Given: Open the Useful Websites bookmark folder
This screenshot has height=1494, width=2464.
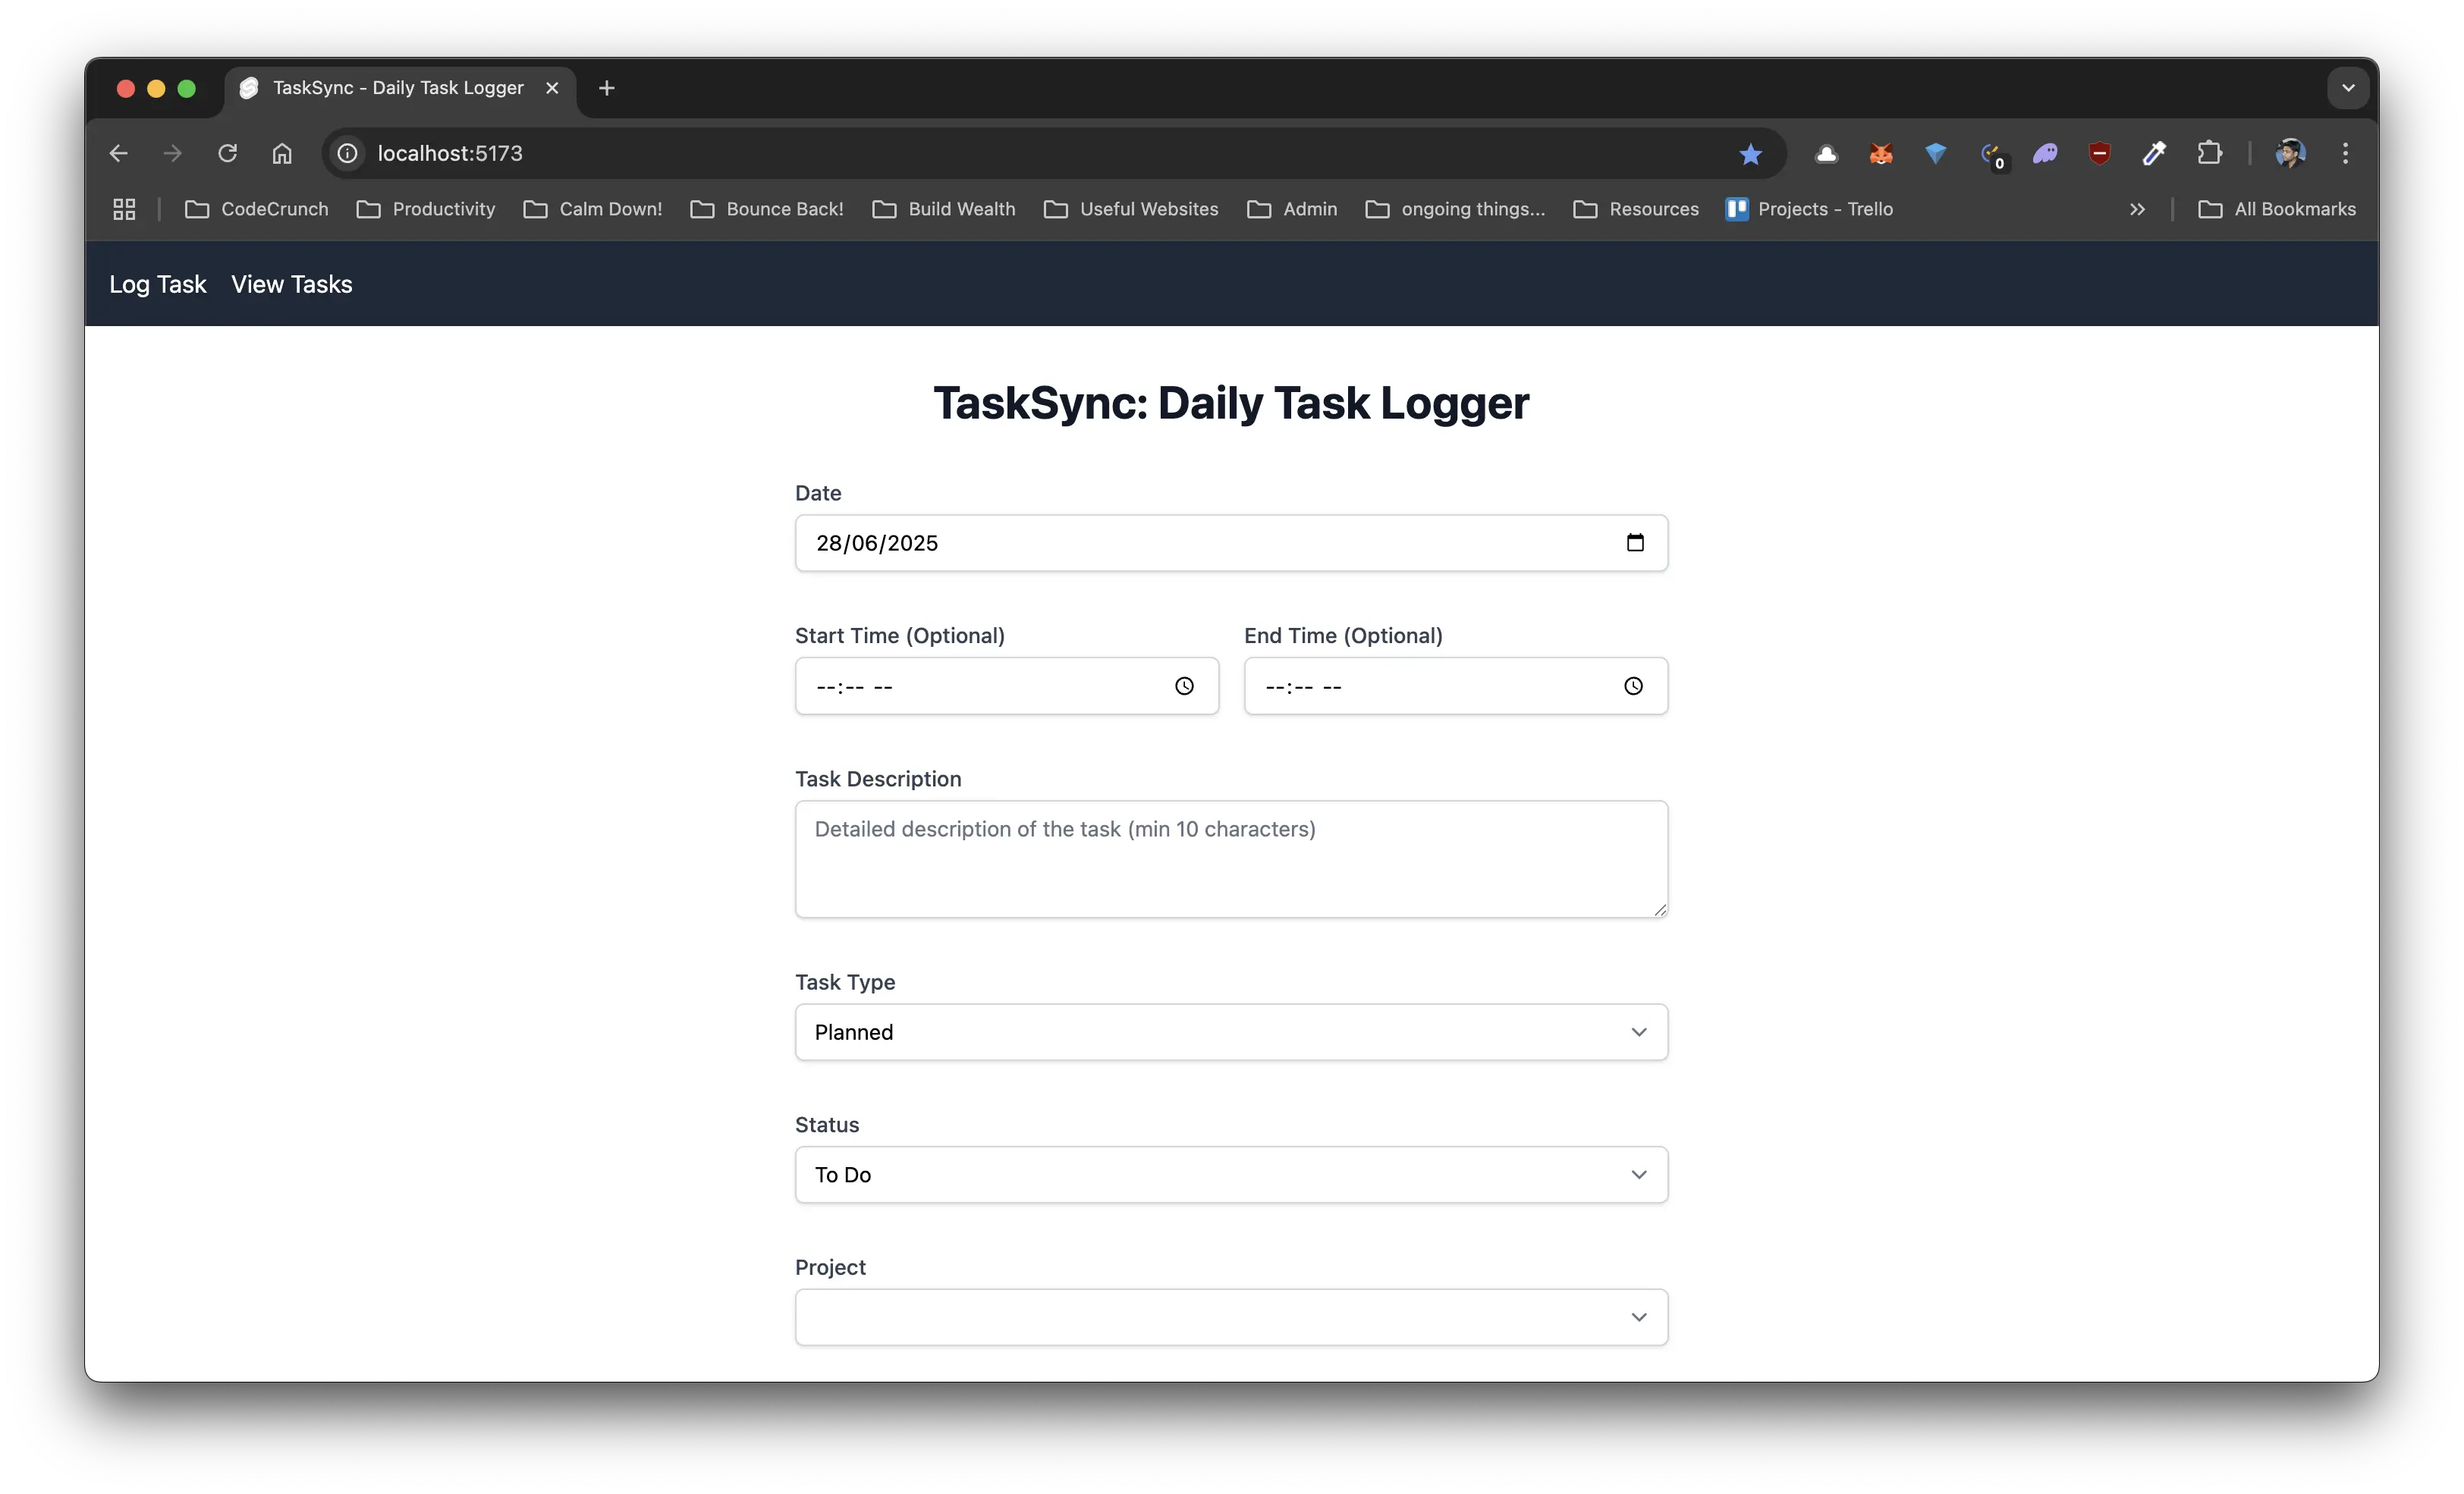Looking at the screenshot, I should [1131, 209].
